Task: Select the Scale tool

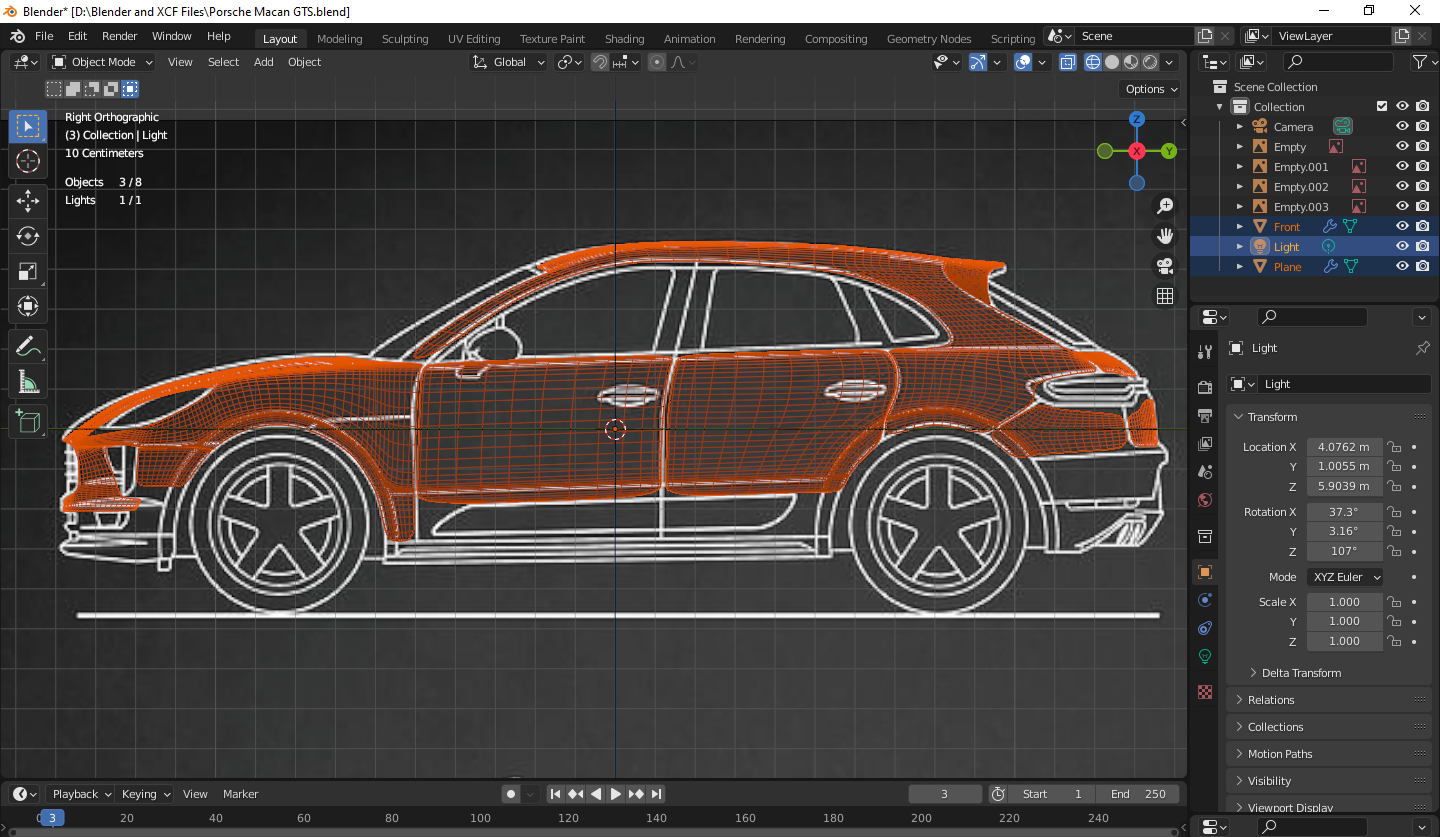Action: (x=28, y=271)
